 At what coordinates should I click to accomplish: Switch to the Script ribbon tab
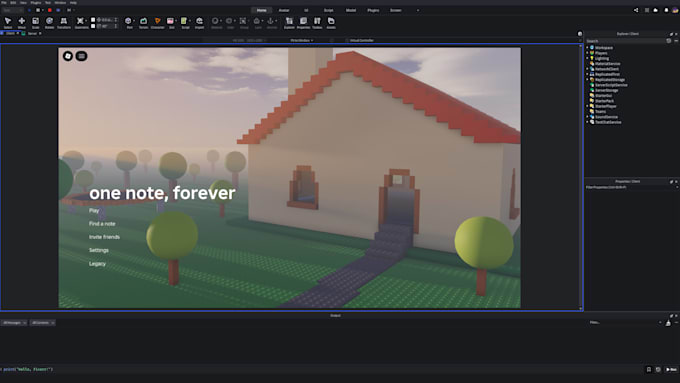pyautogui.click(x=329, y=10)
